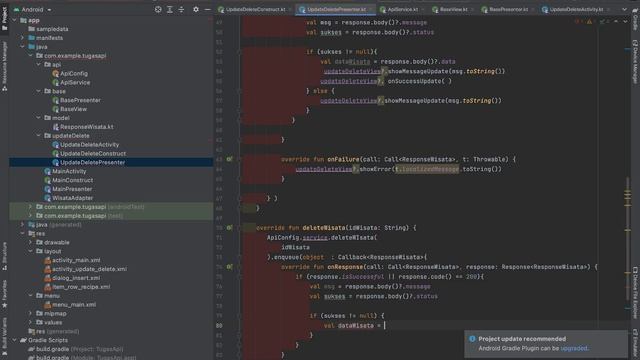Collapse the java source folder
640x360 pixels.
(x=22, y=47)
